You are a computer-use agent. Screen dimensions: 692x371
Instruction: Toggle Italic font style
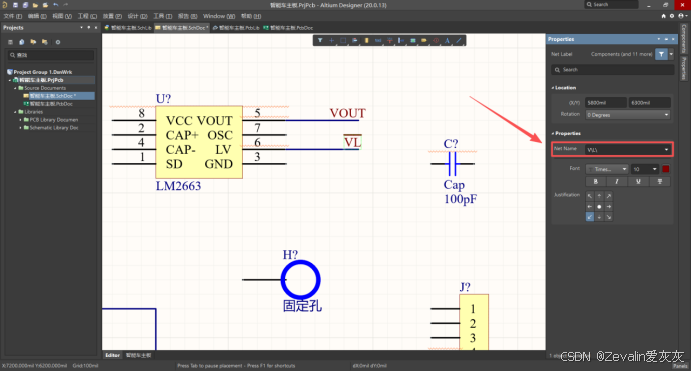pos(617,181)
